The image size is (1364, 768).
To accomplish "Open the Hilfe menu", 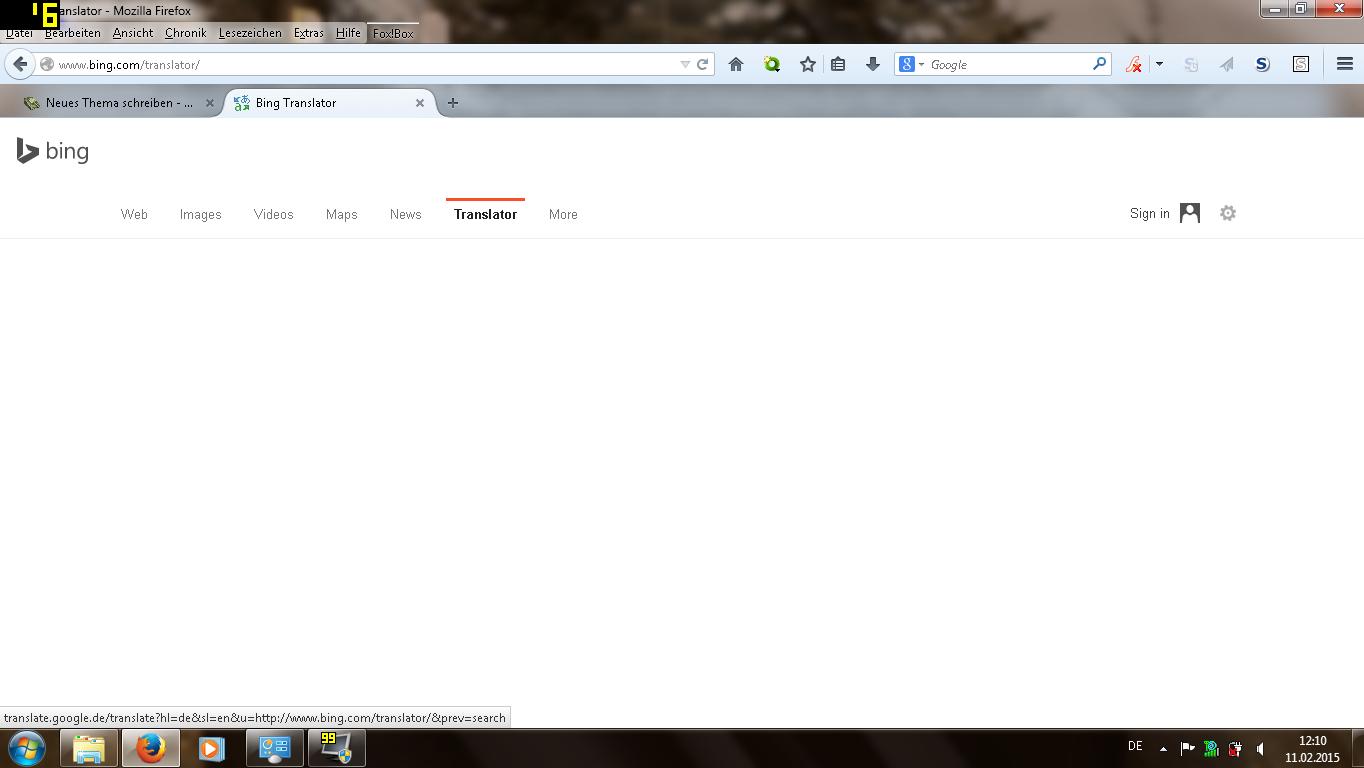I will tap(348, 33).
